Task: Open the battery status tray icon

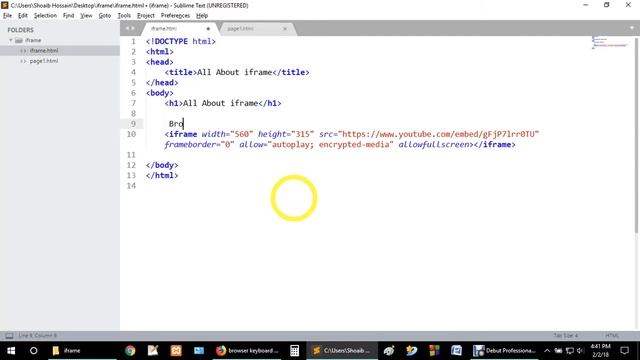Action: (558, 351)
